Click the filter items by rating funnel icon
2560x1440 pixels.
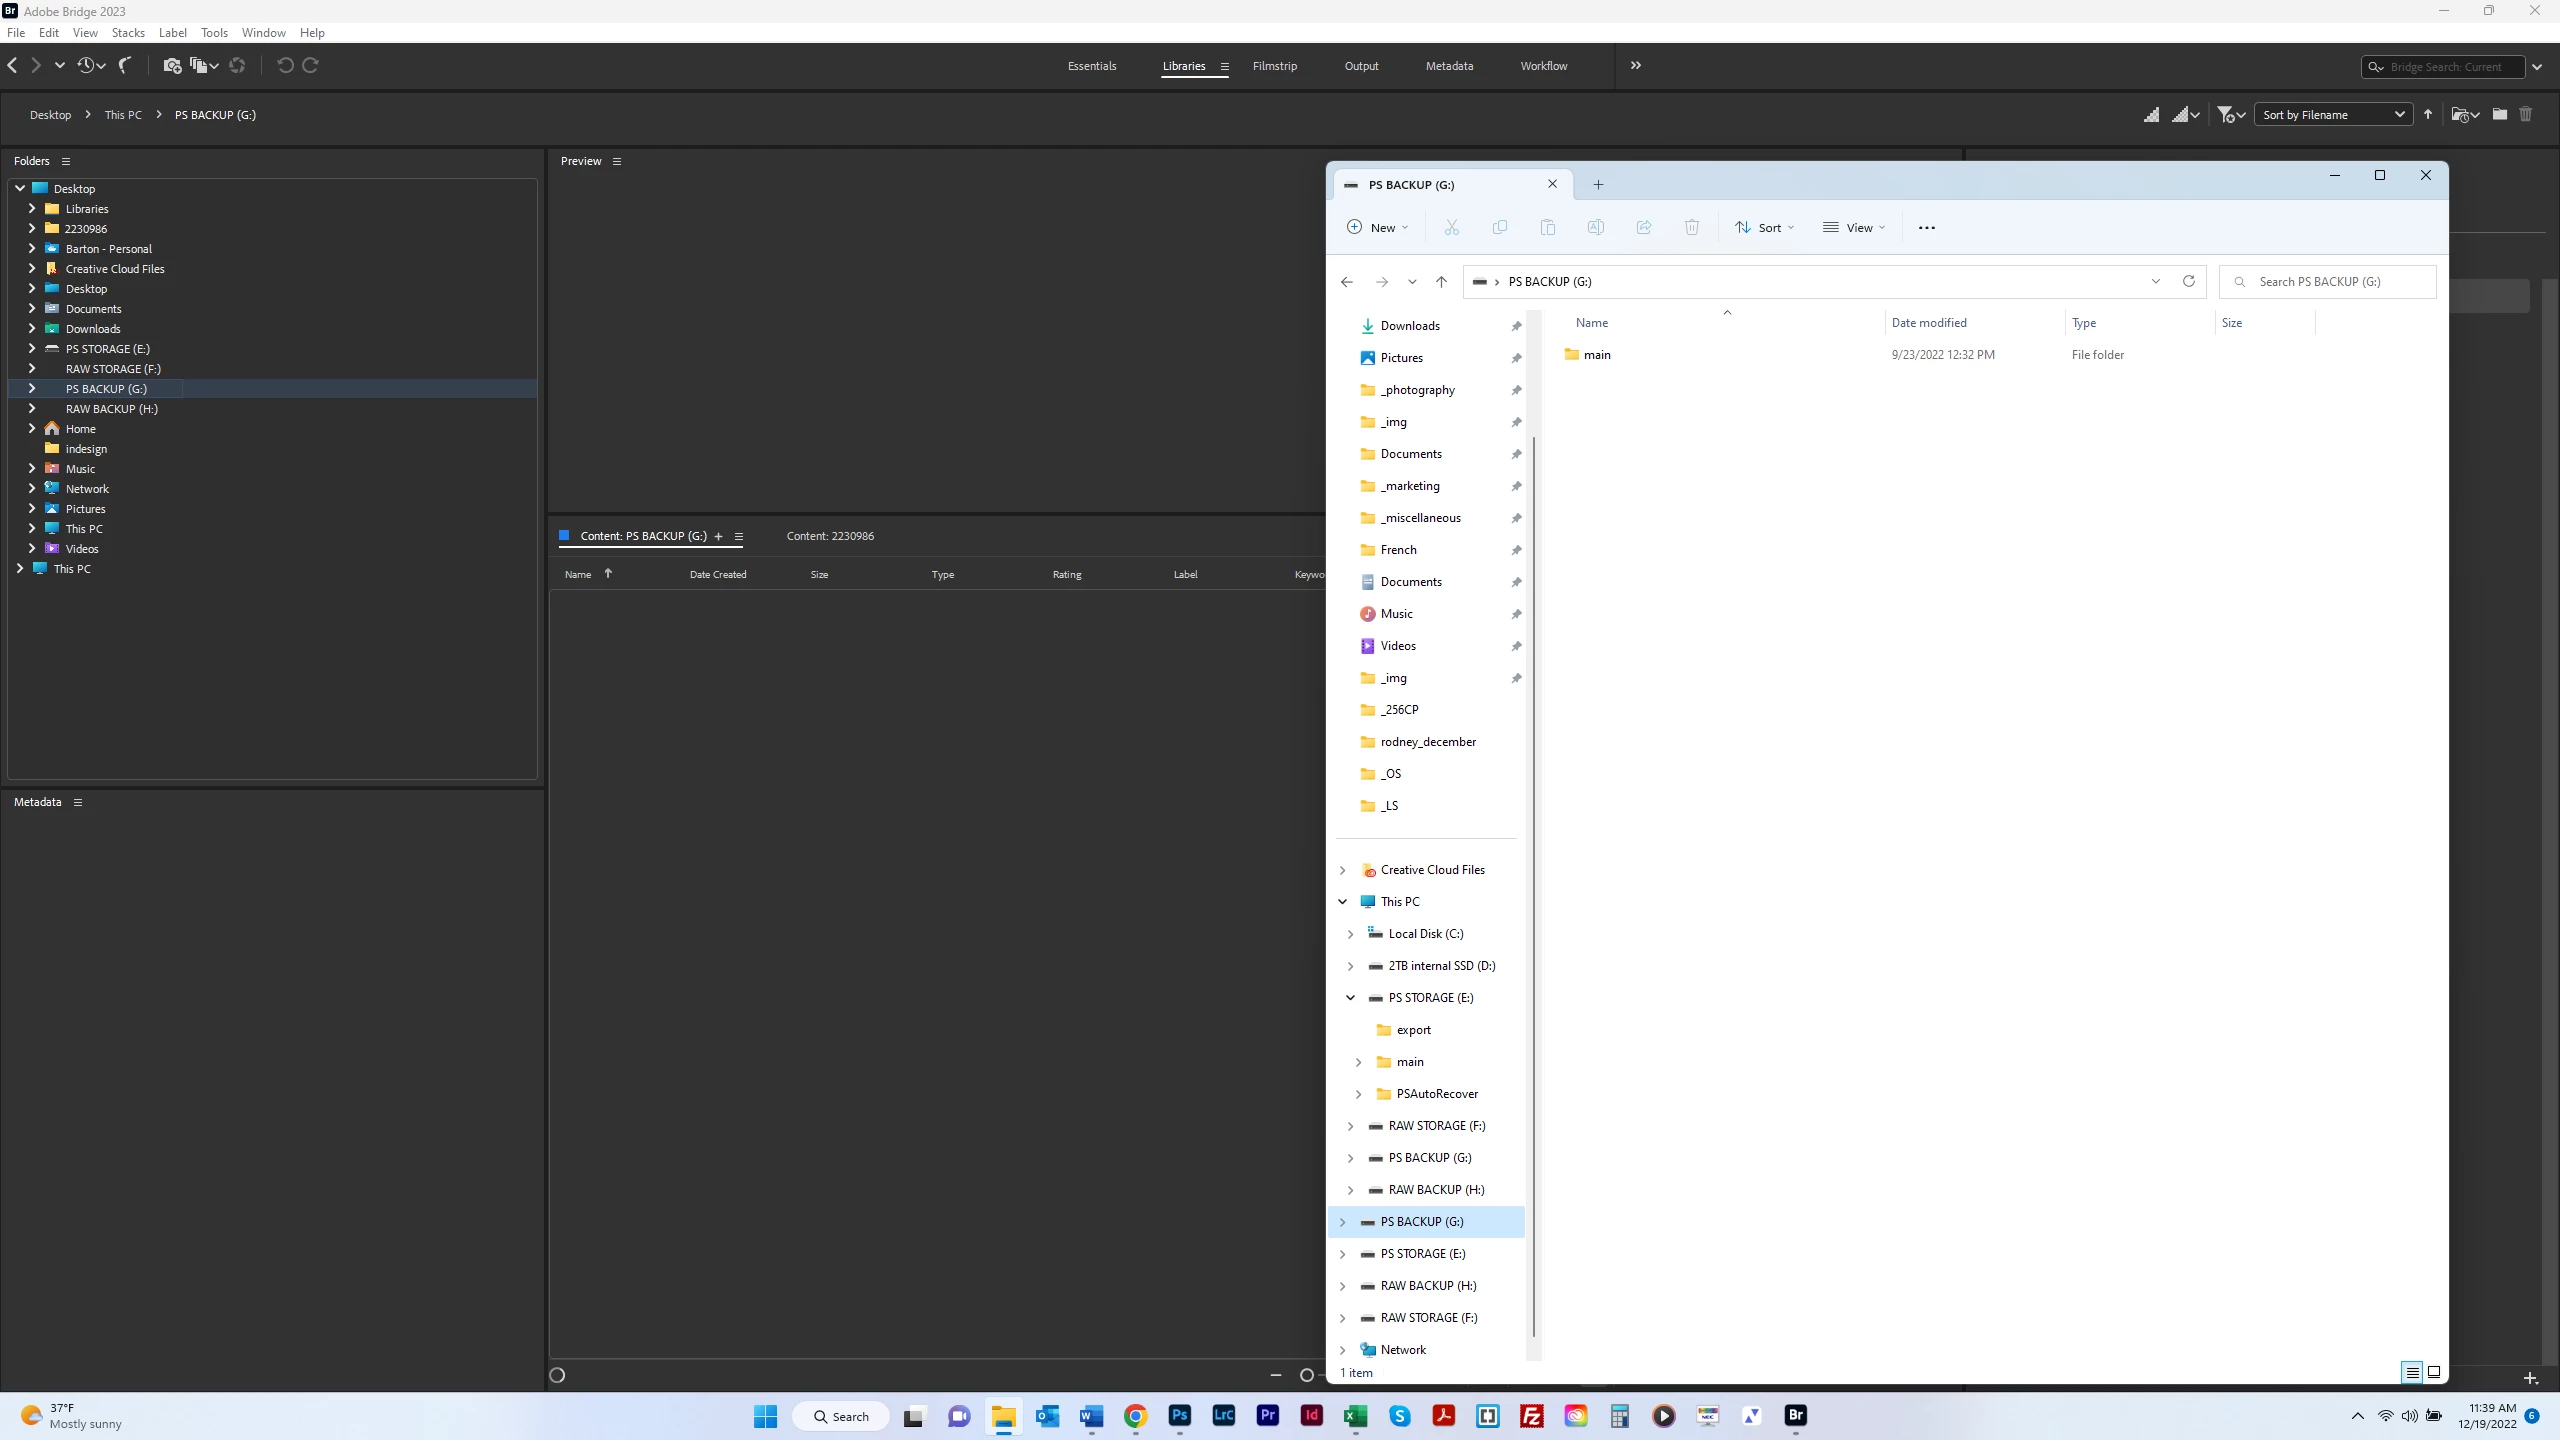pos(2226,115)
